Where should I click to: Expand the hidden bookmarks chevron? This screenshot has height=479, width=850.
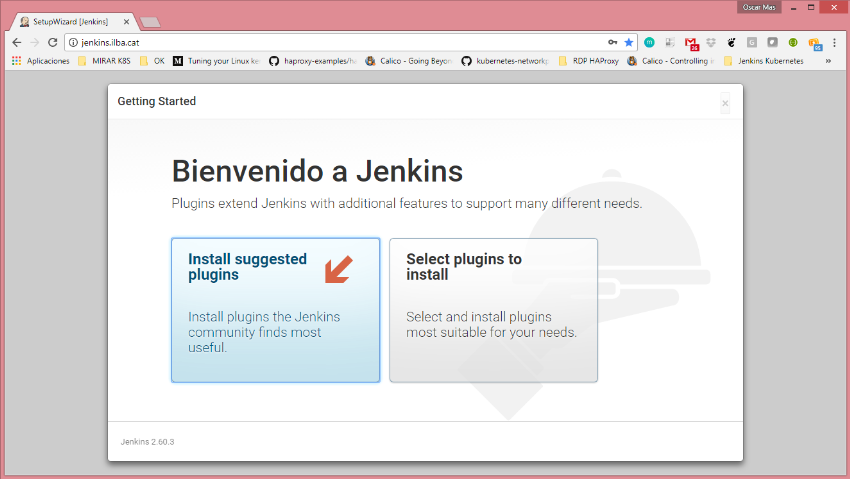click(828, 61)
